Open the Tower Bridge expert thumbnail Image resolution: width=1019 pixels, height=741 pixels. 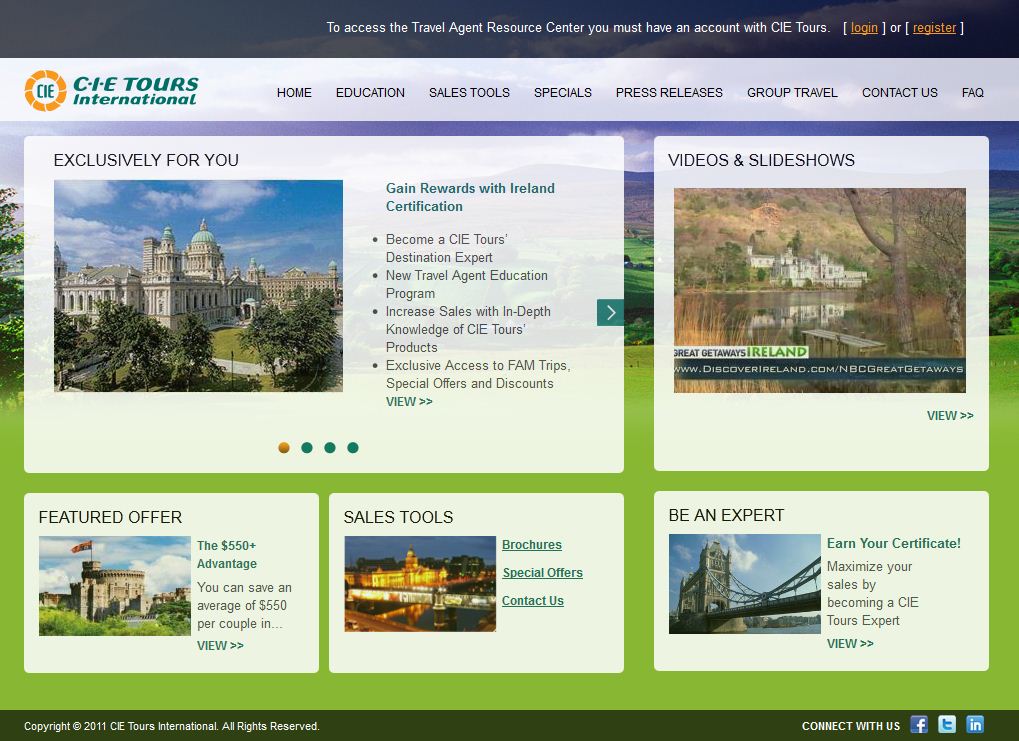point(745,584)
